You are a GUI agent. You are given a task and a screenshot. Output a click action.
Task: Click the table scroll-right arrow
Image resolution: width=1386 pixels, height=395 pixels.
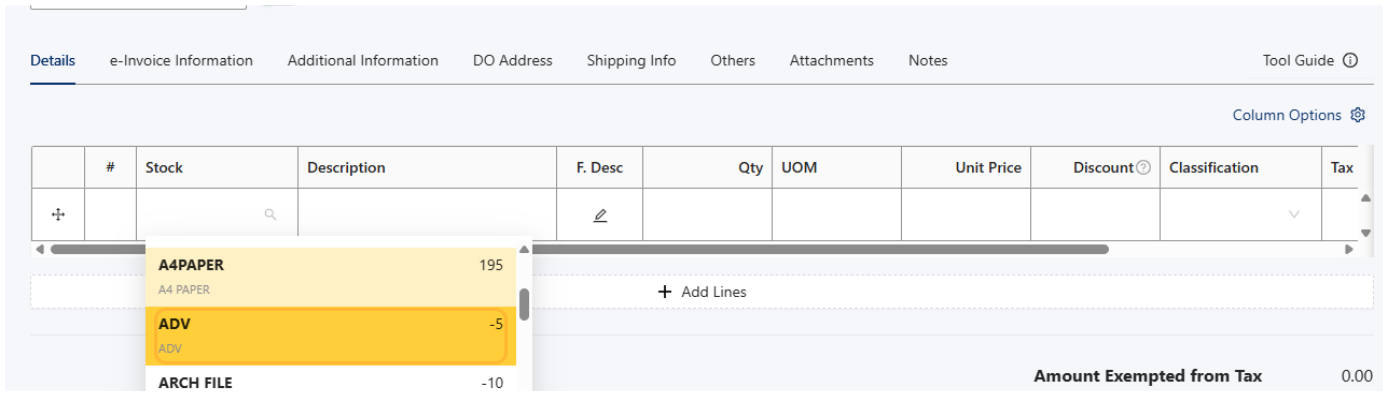click(x=1348, y=249)
